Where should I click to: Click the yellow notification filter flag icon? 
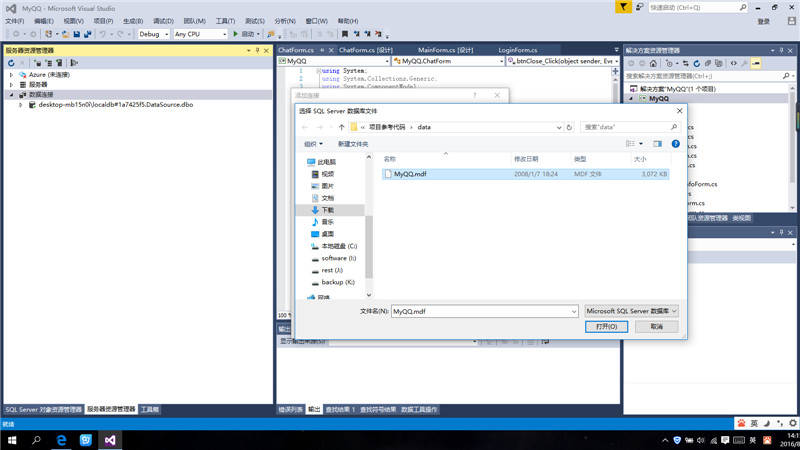pos(622,7)
